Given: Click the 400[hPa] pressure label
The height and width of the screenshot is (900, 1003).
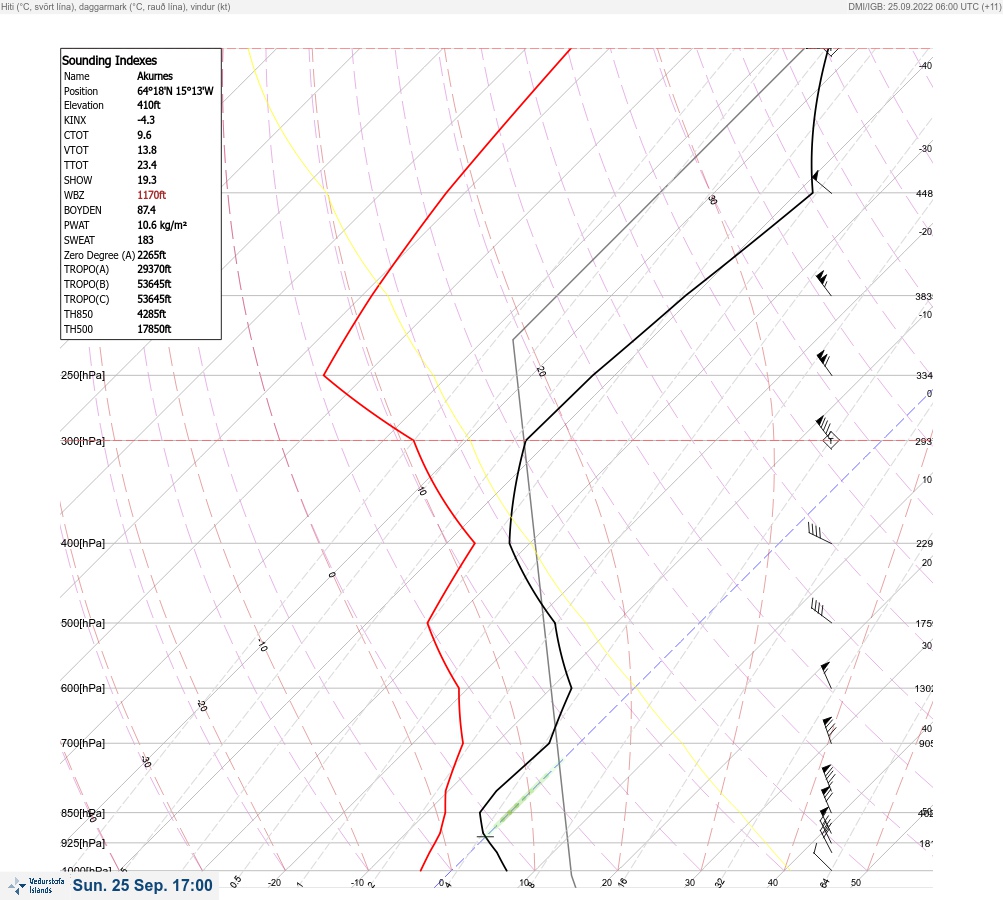Looking at the screenshot, I should tap(83, 543).
